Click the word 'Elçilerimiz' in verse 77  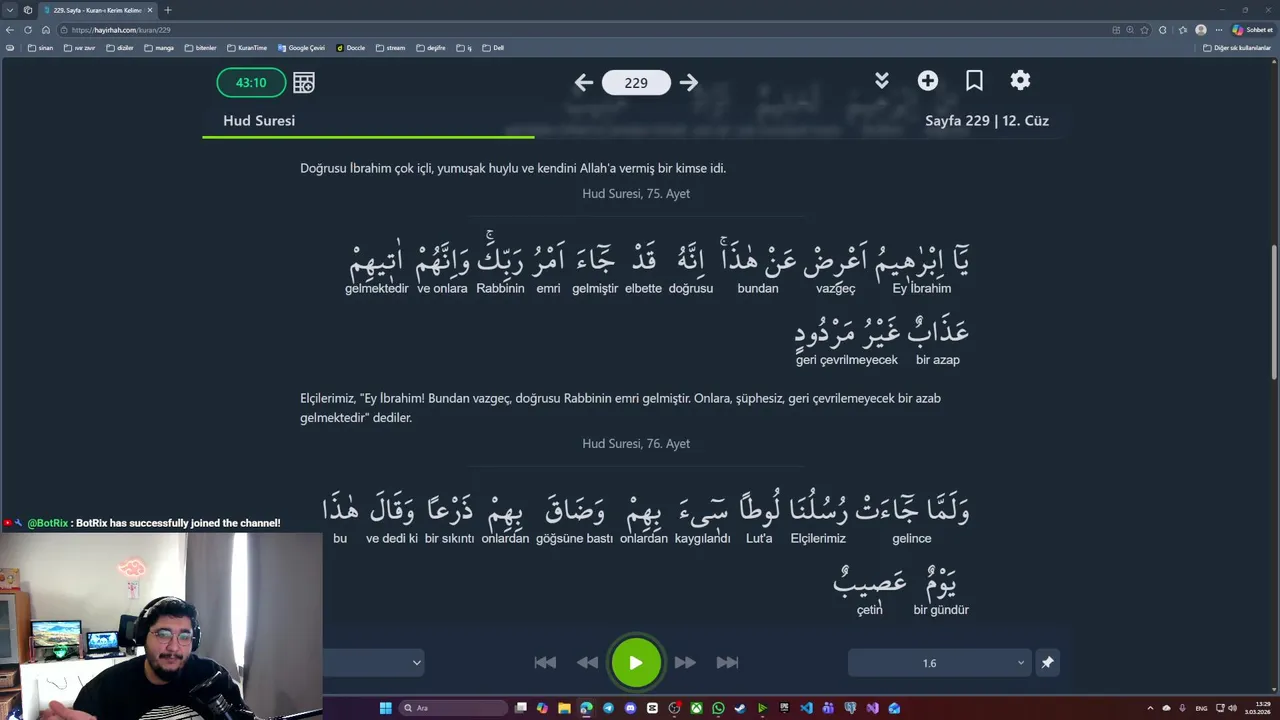click(818, 538)
